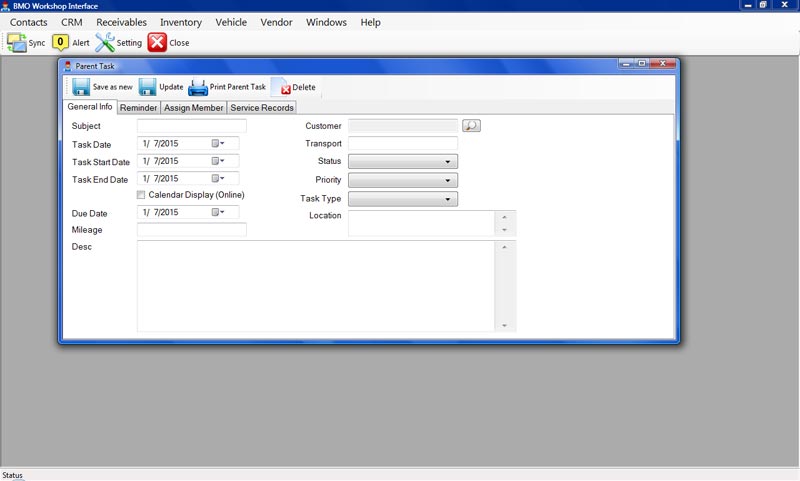Click the BMO Workshop Interface app icon
The width and height of the screenshot is (800, 481).
pyautogui.click(x=6, y=6)
